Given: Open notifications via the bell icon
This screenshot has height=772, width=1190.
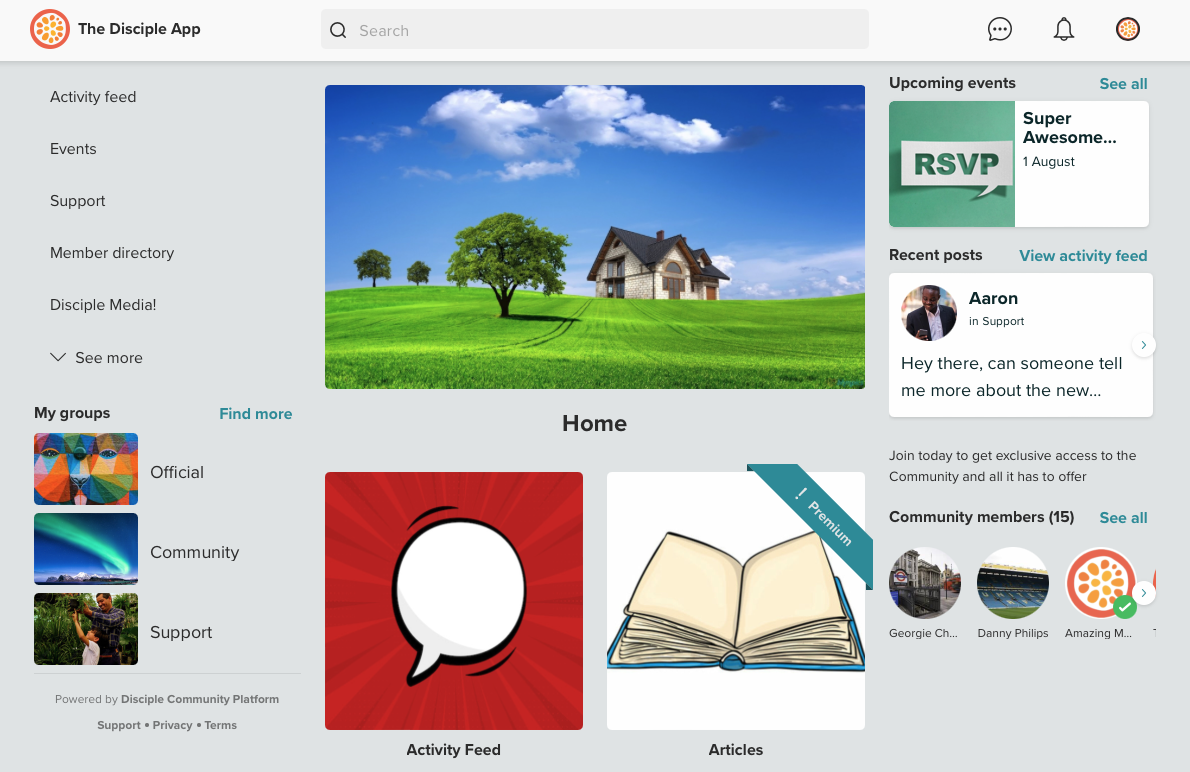Looking at the screenshot, I should (x=1063, y=29).
